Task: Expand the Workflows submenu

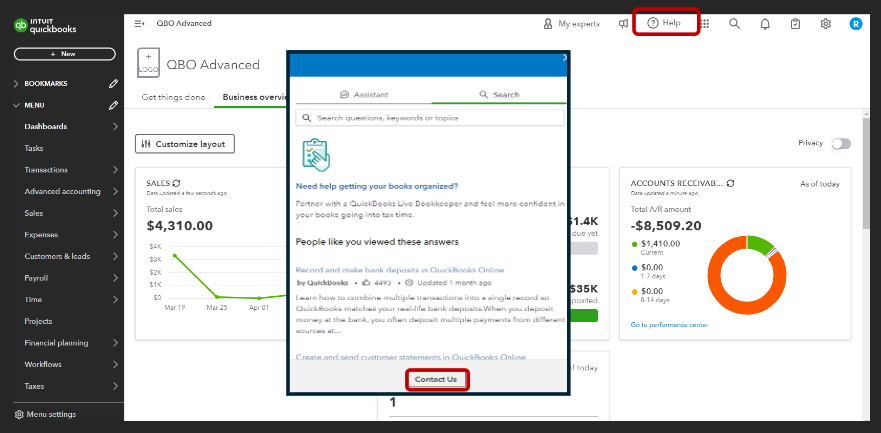Action: pos(115,364)
